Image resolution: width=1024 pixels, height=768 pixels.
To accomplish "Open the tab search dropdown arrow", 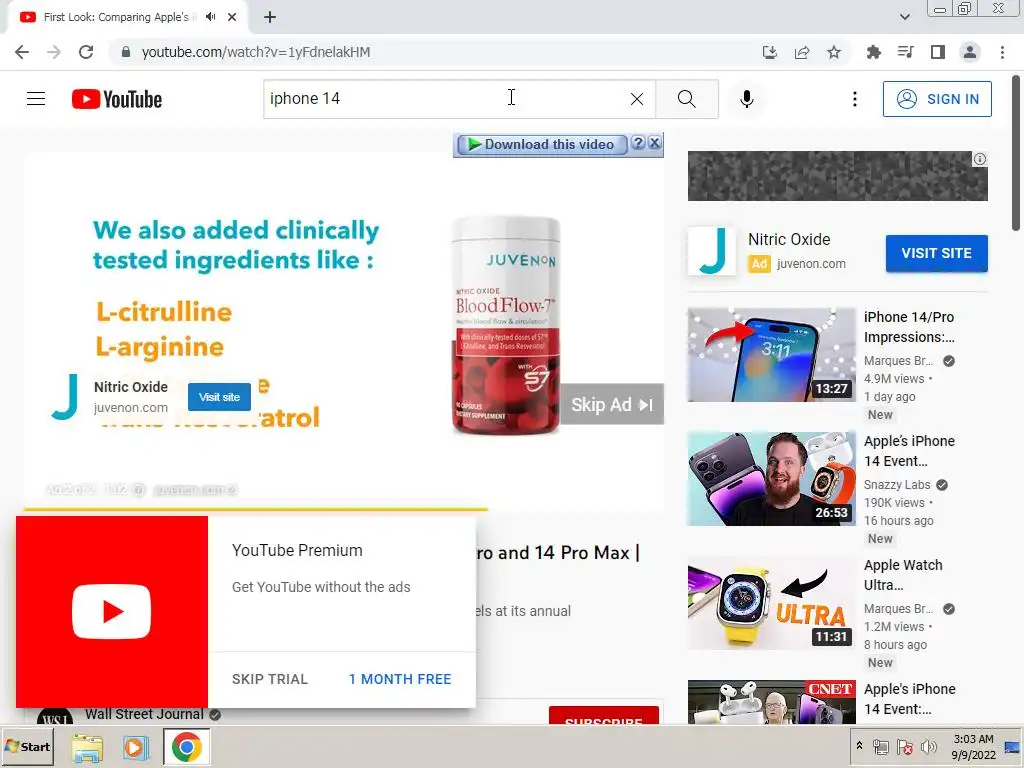I will (904, 17).
